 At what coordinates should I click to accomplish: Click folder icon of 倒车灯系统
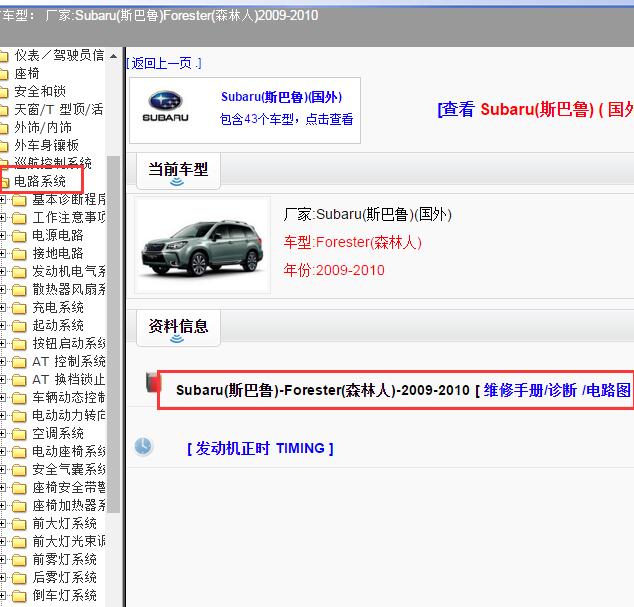pyautogui.click(x=19, y=596)
